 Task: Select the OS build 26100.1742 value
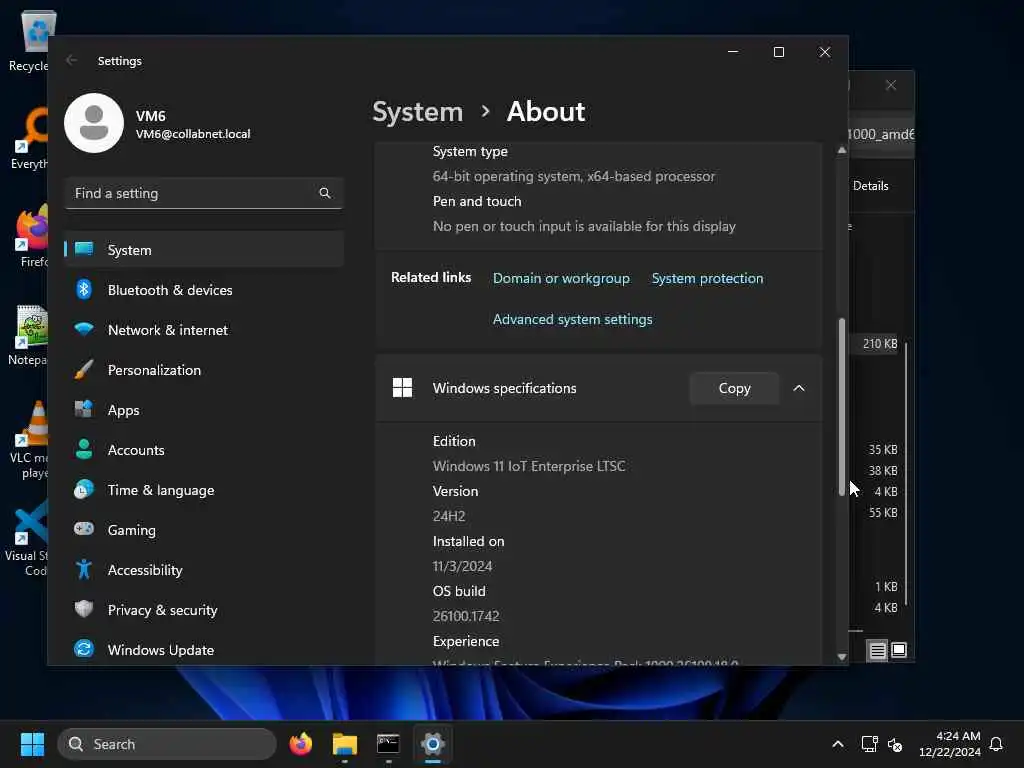pos(466,616)
